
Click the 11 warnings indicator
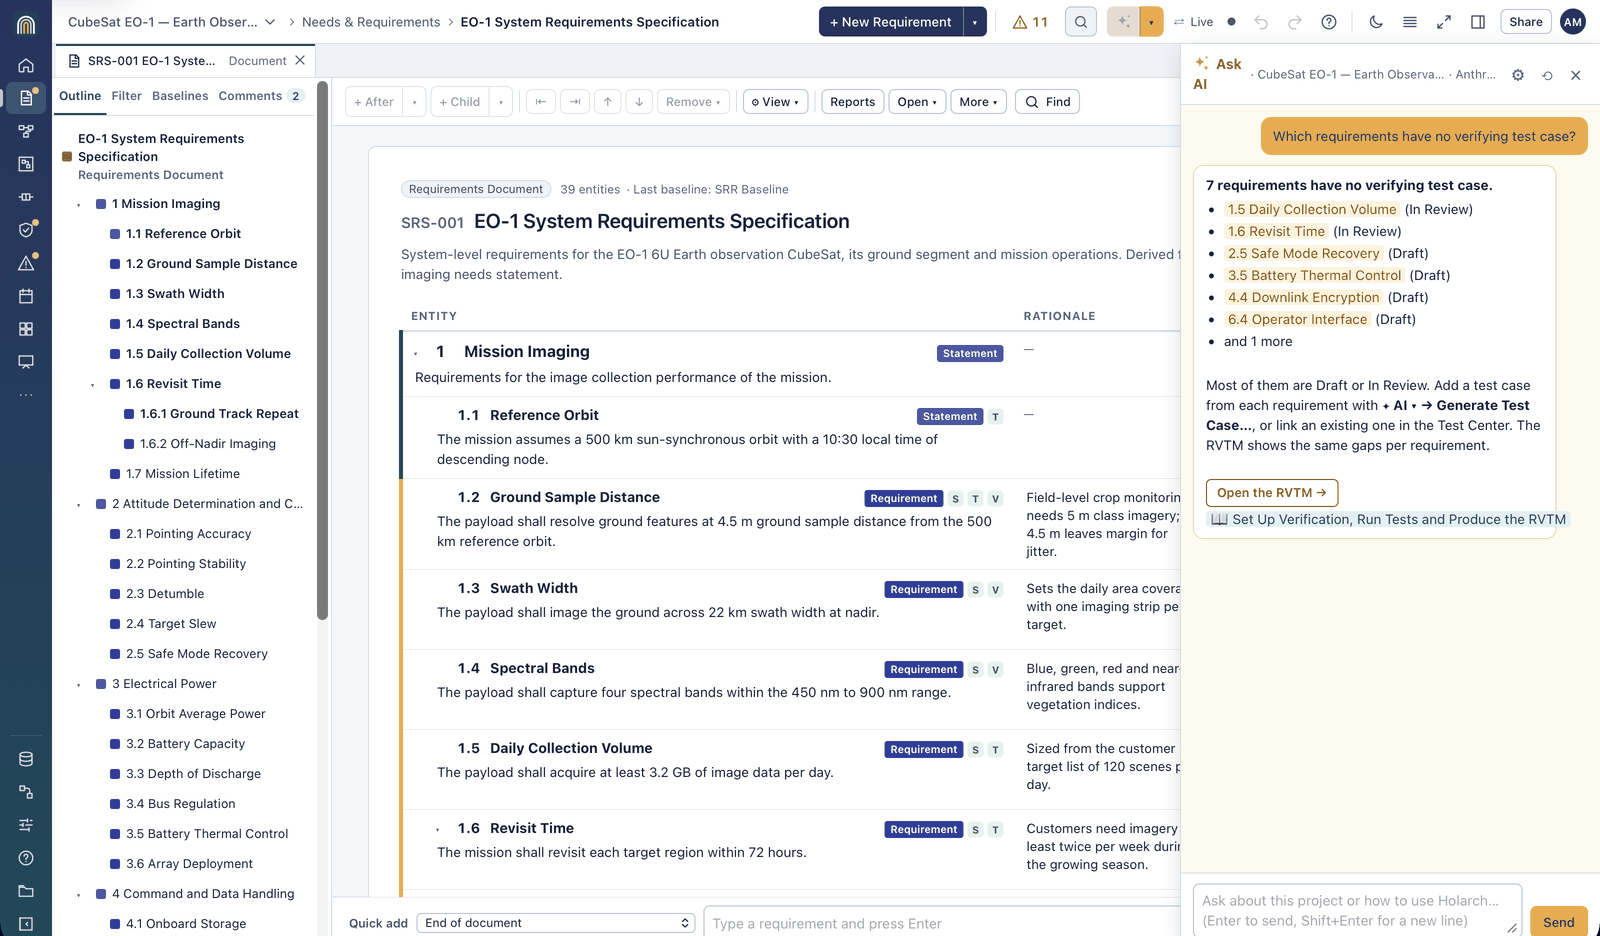(x=1030, y=22)
